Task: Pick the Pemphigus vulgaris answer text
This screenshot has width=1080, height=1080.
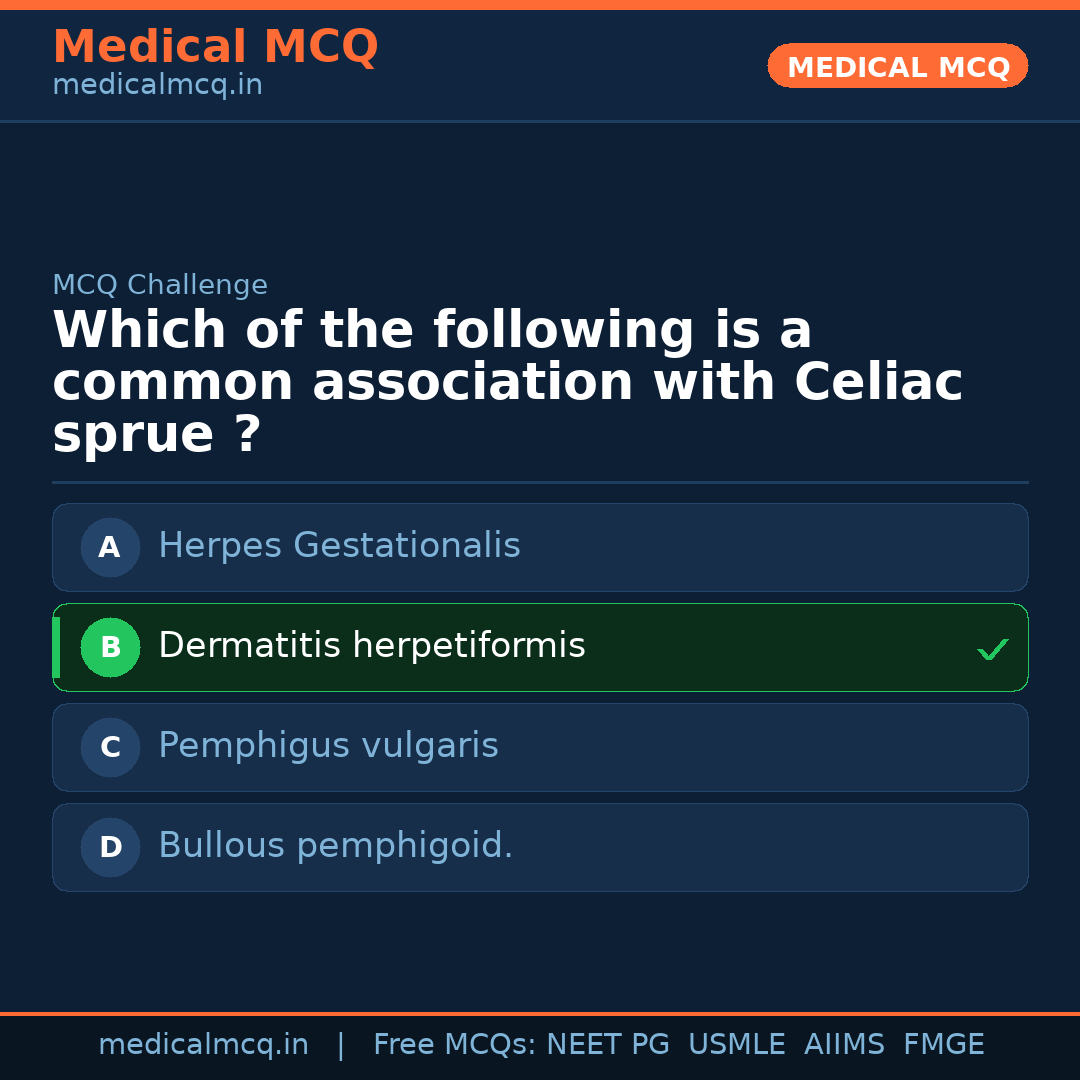Action: click(x=328, y=746)
